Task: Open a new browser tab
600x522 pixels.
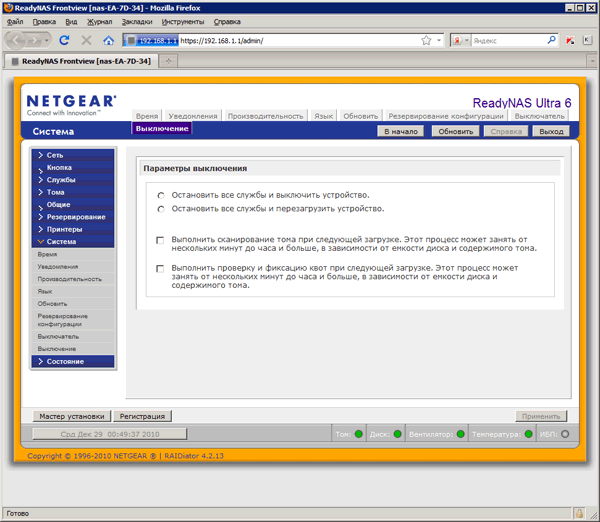Action: click(168, 61)
